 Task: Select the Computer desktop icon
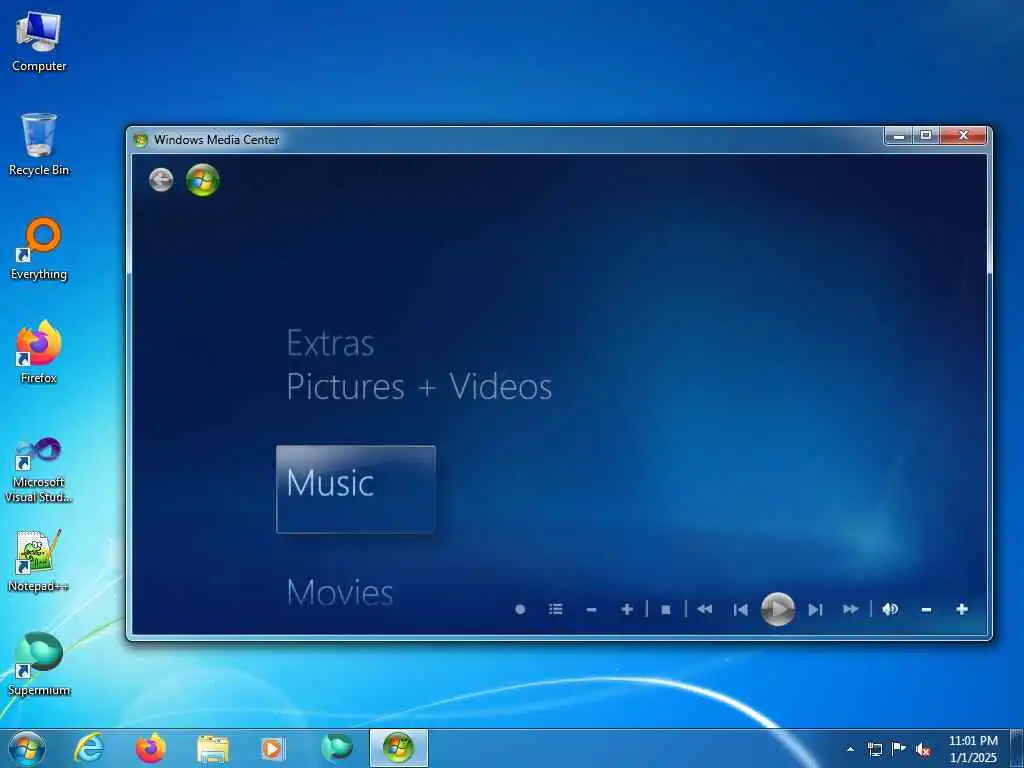[x=39, y=41]
